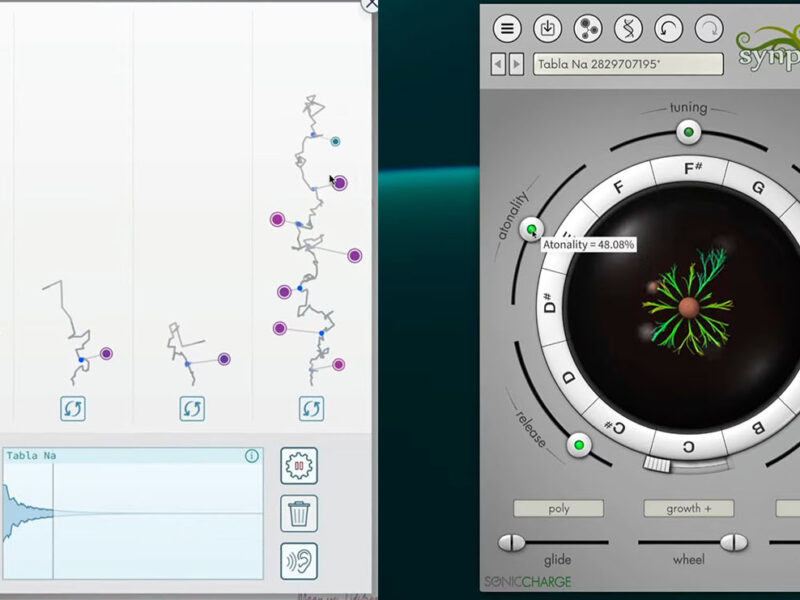This screenshot has width=800, height=600.
Task: Click the wheel slider handle
Action: [734, 542]
